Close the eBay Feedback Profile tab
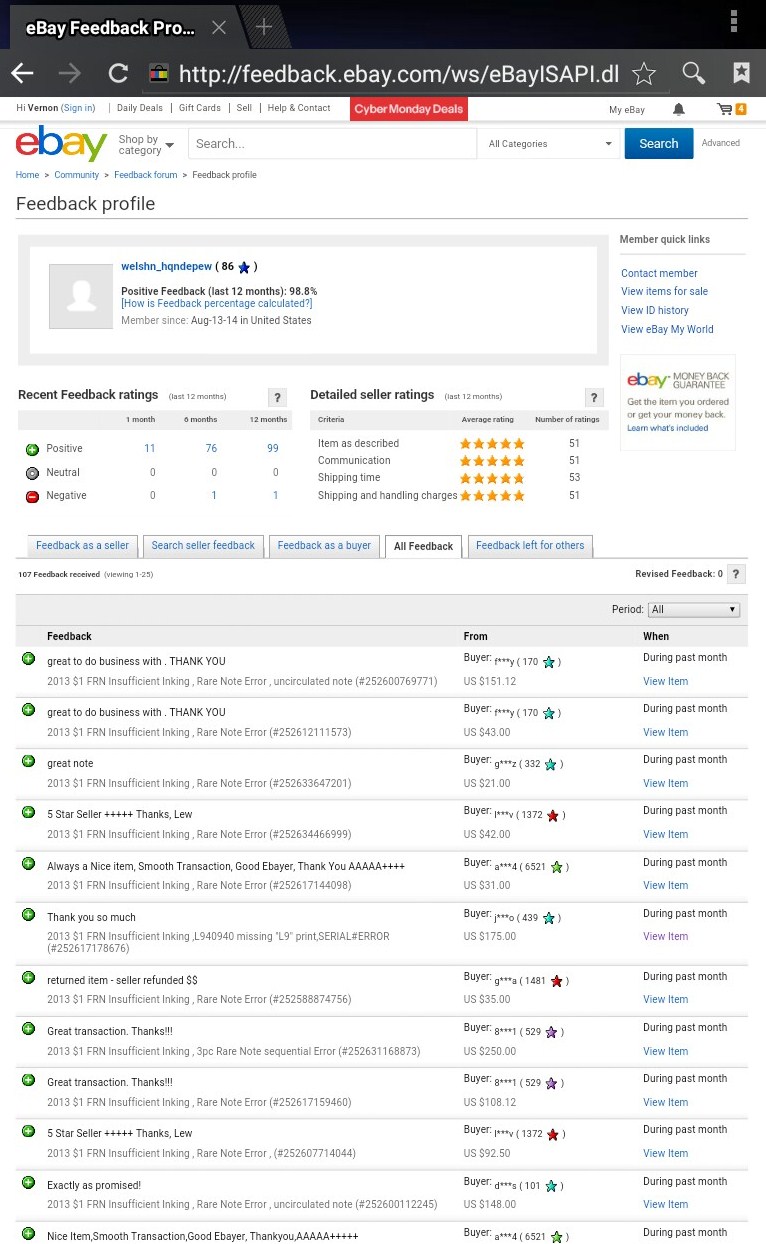The width and height of the screenshot is (766, 1244). [x=219, y=27]
